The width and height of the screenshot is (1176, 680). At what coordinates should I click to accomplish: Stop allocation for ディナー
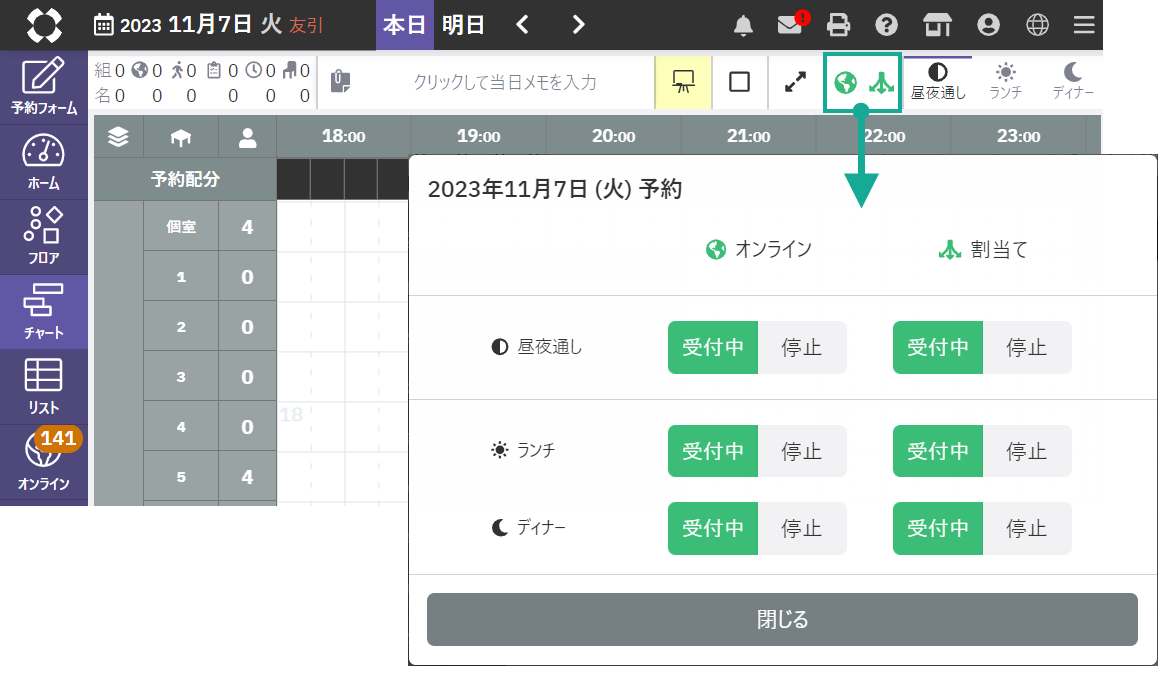coord(1026,528)
